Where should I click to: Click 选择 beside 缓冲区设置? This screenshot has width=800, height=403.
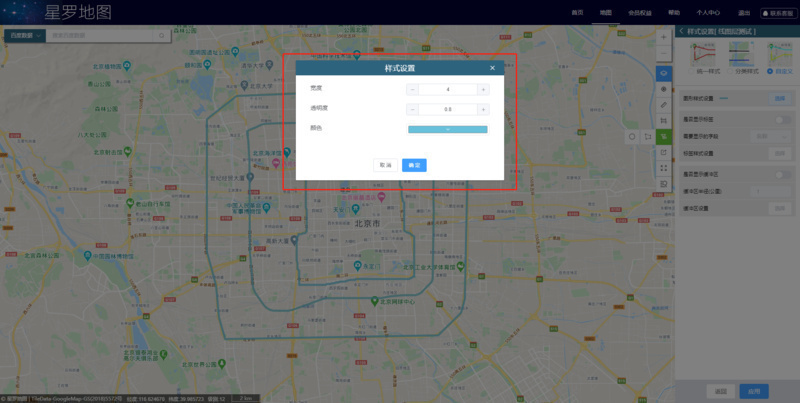[x=780, y=209]
